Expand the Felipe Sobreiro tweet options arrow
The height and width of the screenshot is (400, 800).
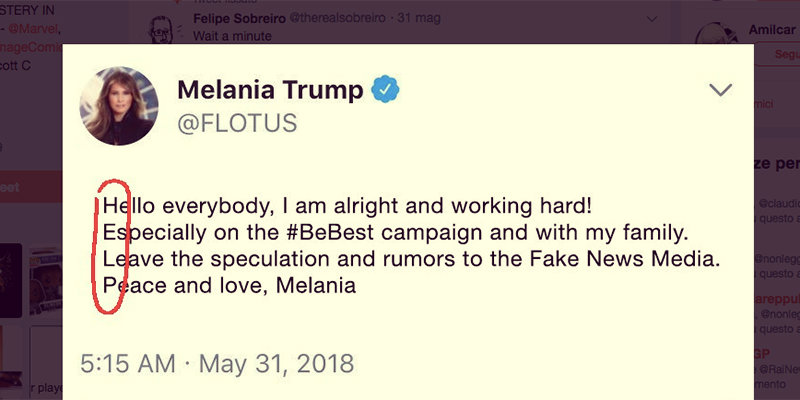tap(653, 19)
